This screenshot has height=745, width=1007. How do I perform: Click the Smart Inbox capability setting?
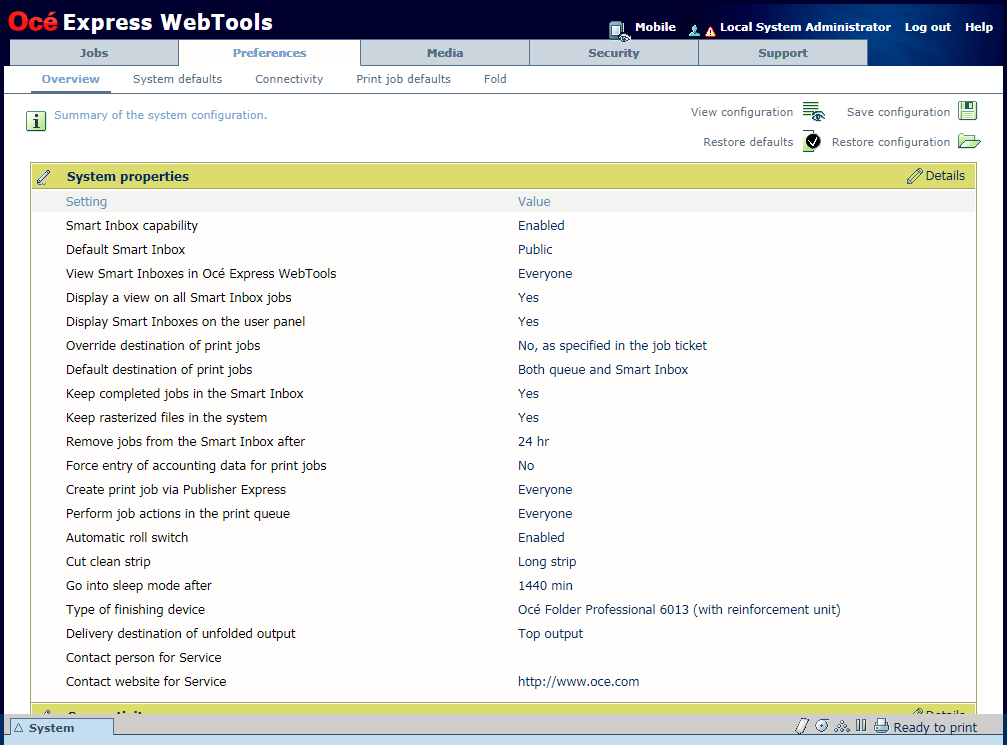coord(132,225)
